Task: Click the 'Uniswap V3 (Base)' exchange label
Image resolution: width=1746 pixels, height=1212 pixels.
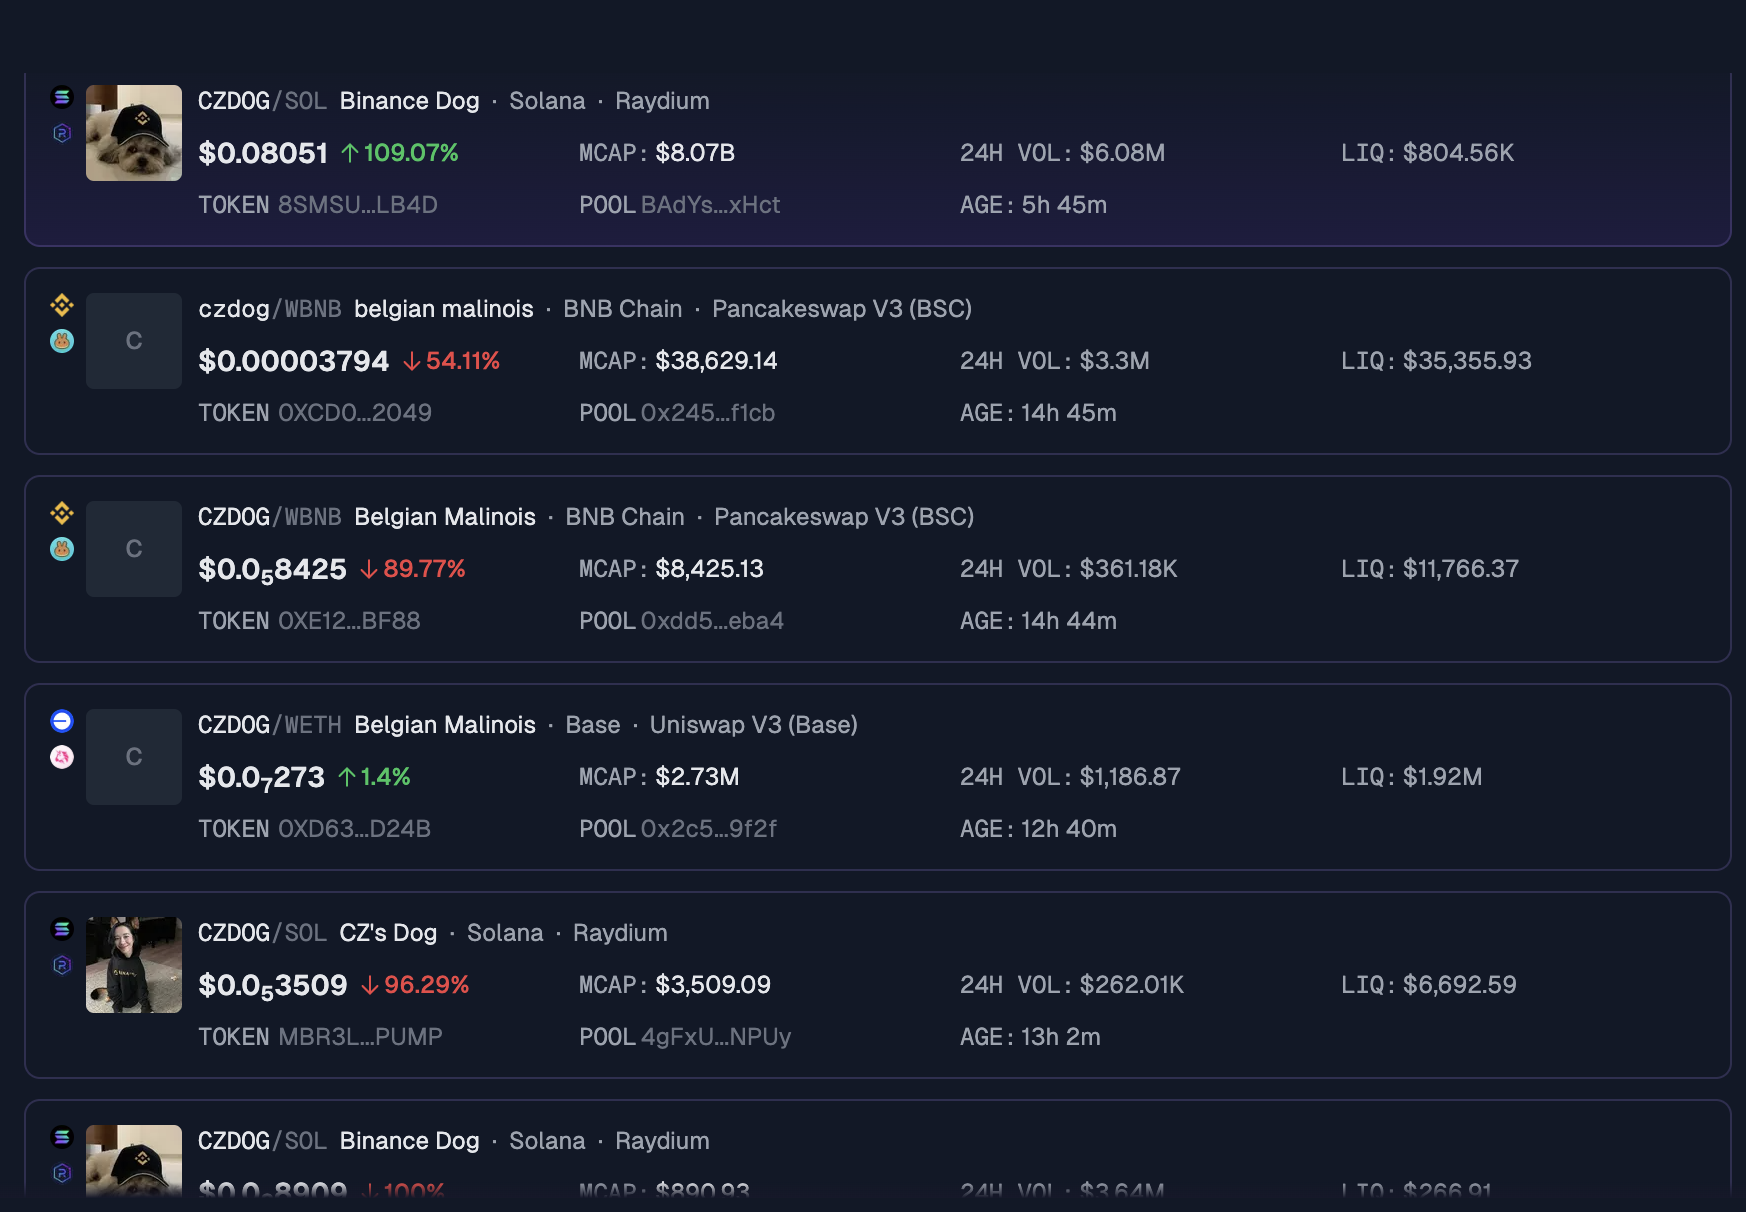Action: [x=754, y=725]
